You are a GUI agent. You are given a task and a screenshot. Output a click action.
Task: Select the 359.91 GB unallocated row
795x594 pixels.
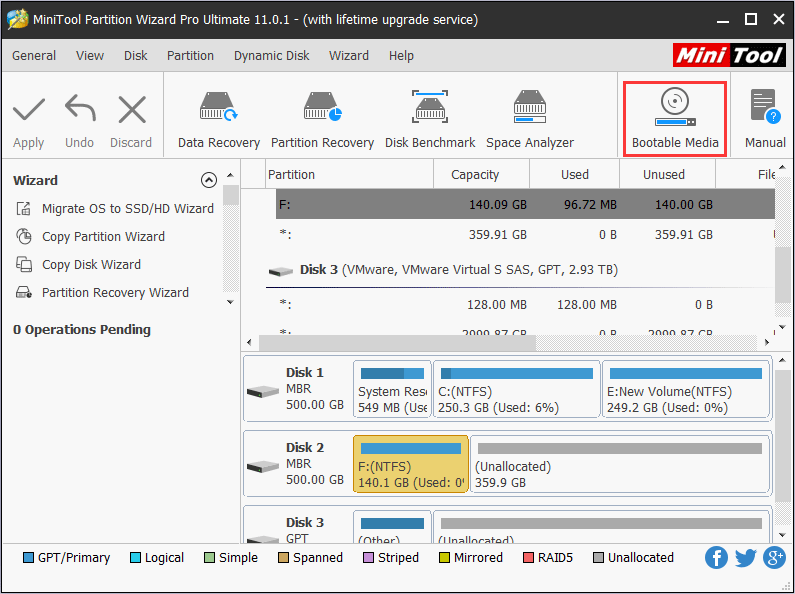pyautogui.click(x=525, y=235)
